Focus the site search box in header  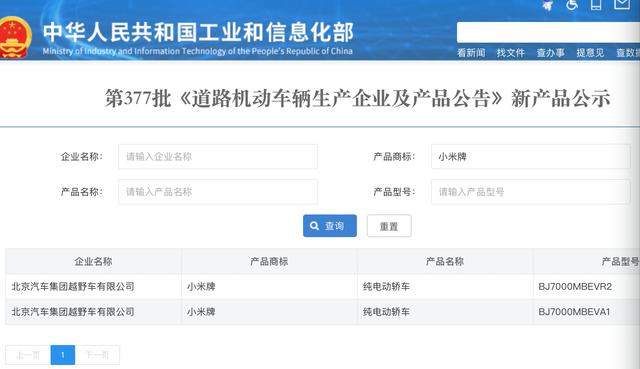click(x=548, y=32)
